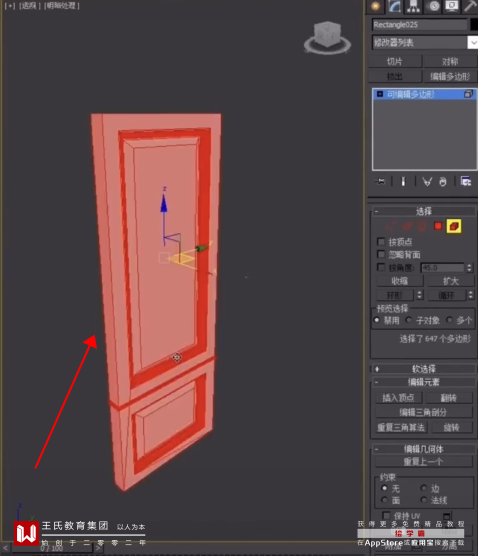The width and height of the screenshot is (478, 556).
Task: Select Edge sub-object level icon
Action: pyautogui.click(x=407, y=226)
